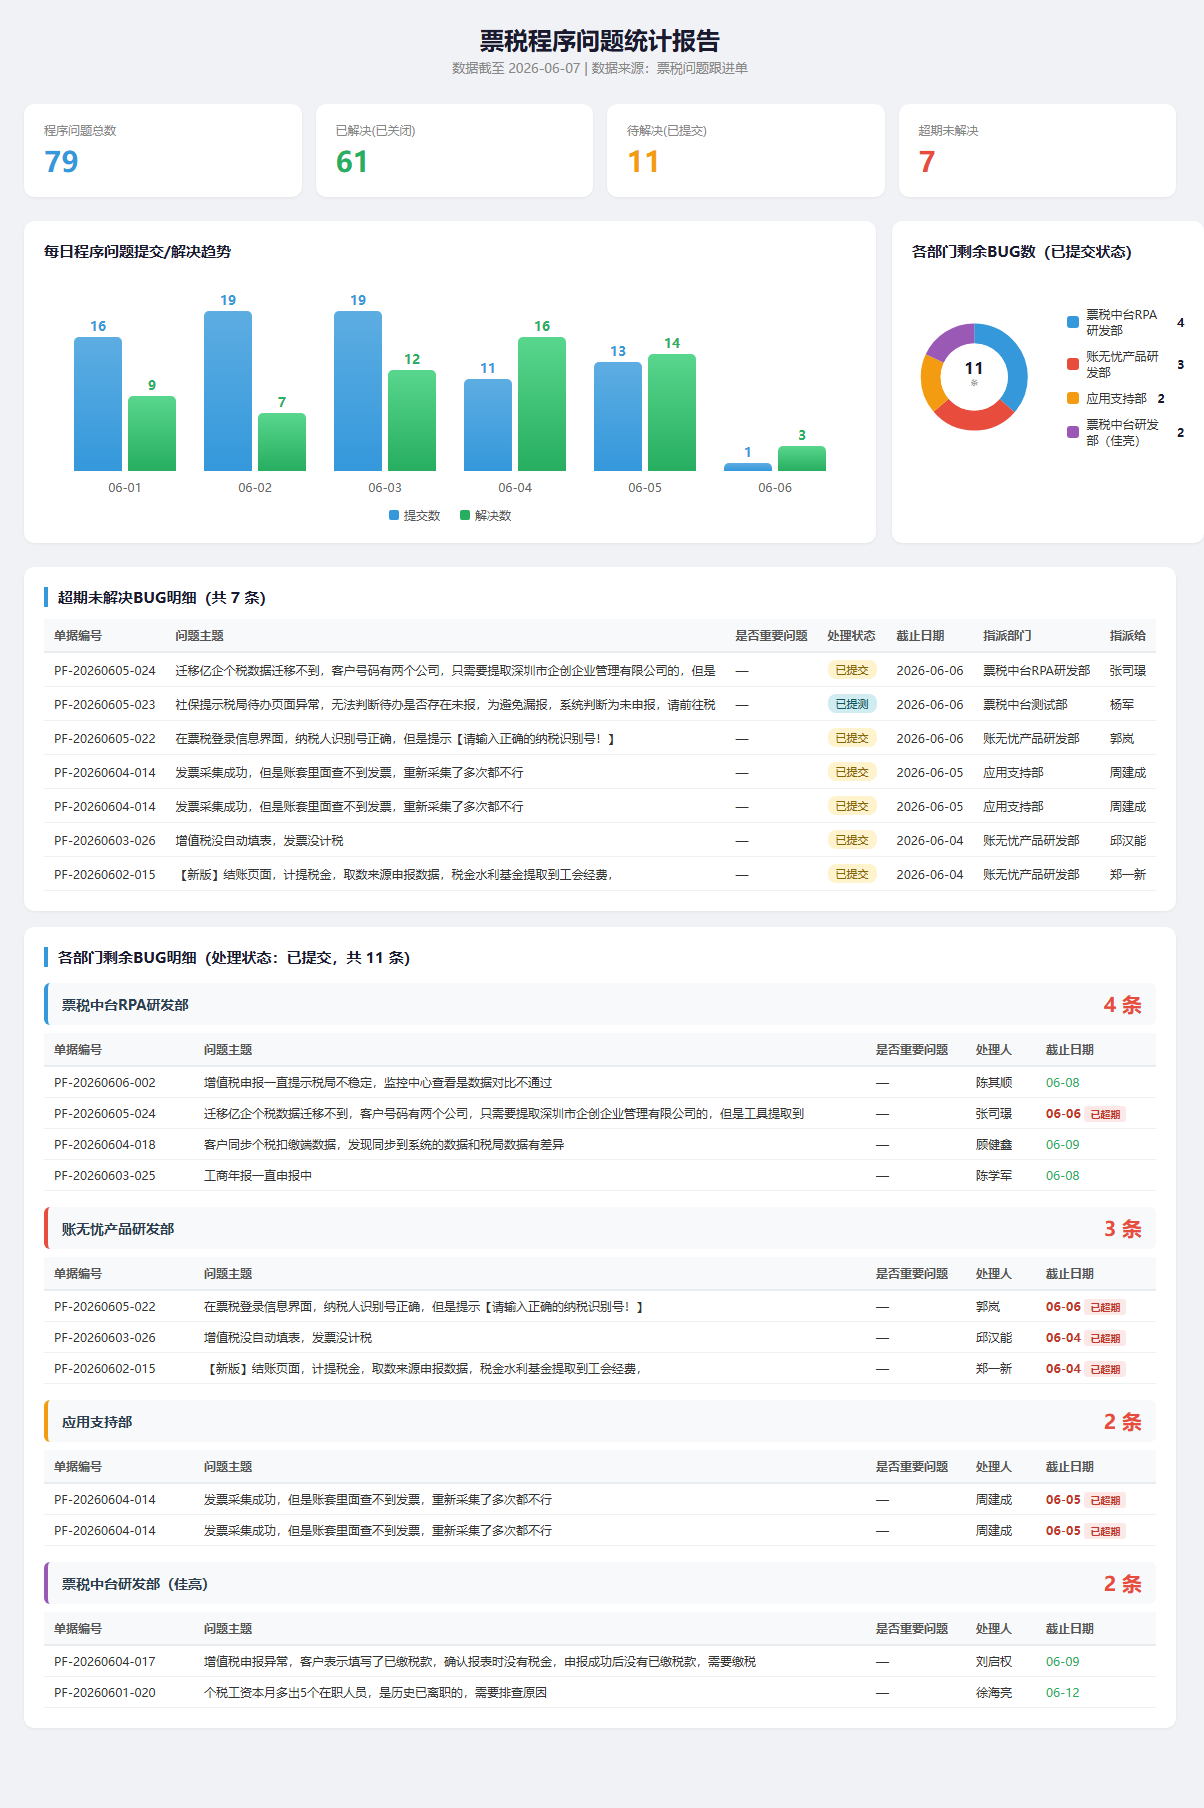The image size is (1204, 1808).
Task: Click 已超期 tag in 郑一新 department row
Action: coord(1105,1369)
